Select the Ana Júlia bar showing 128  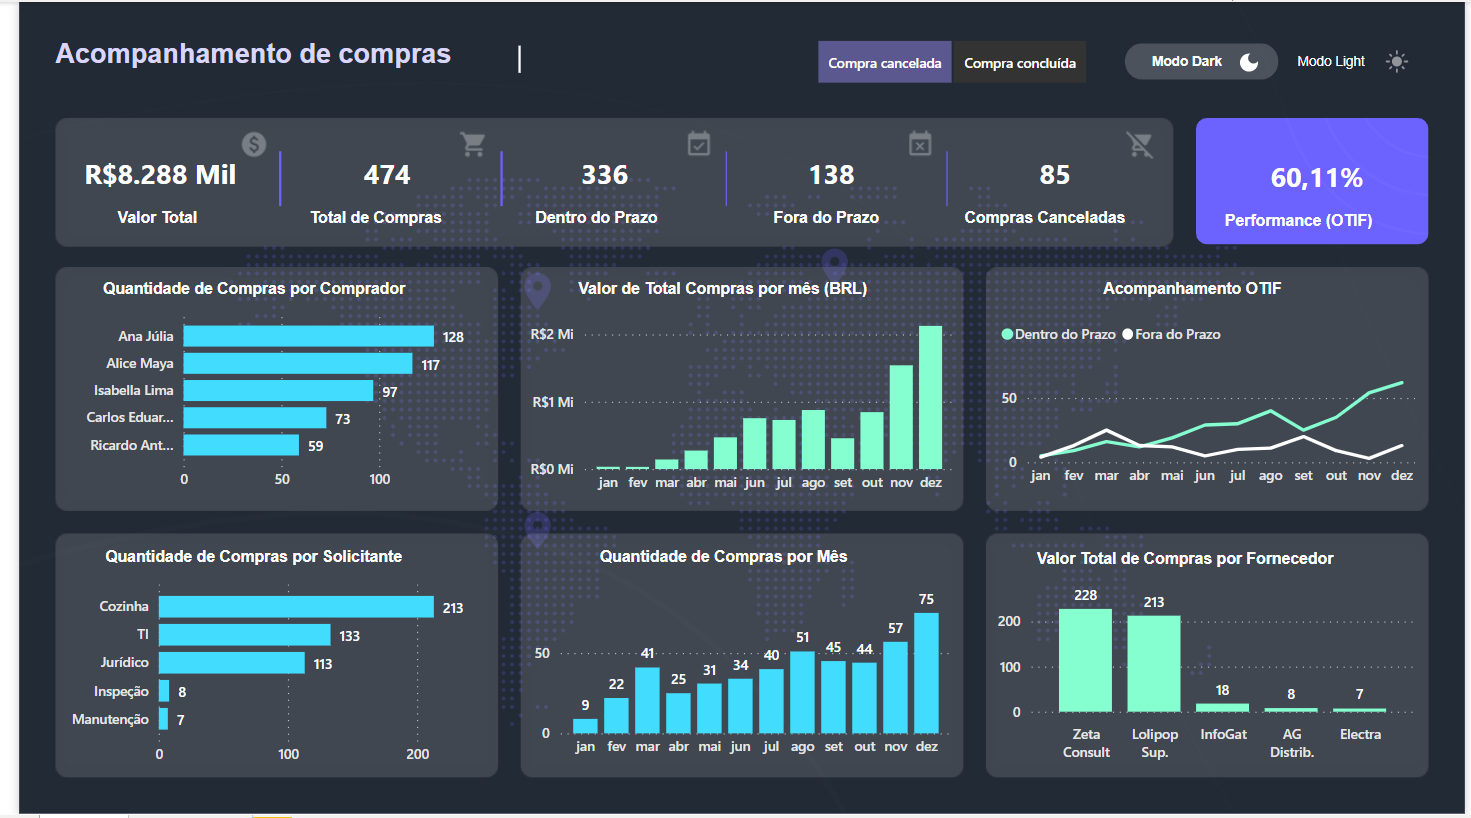309,336
